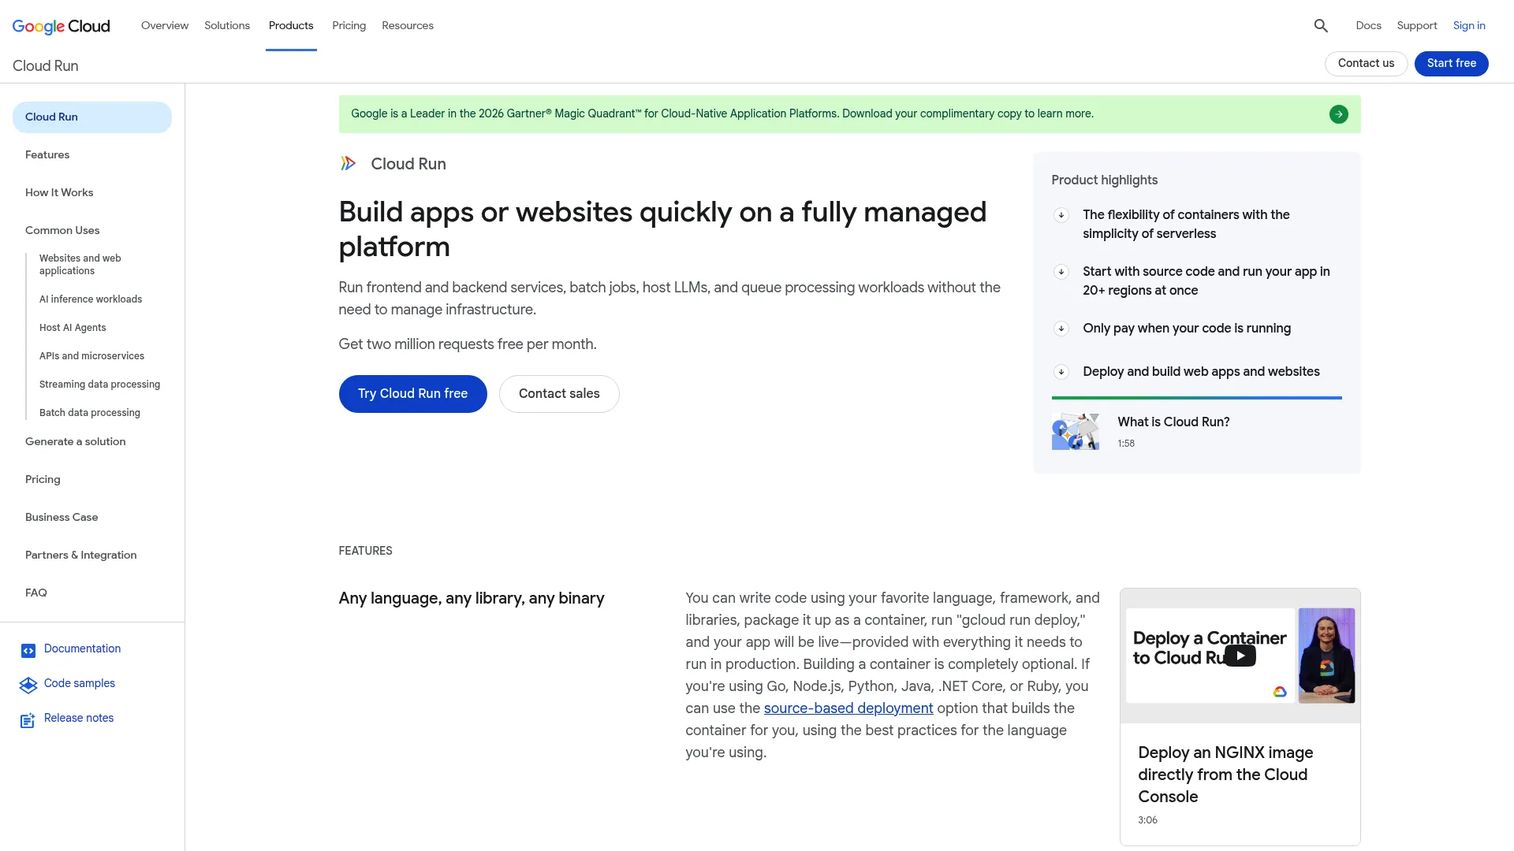Open the Docs link in header

(1368, 26)
